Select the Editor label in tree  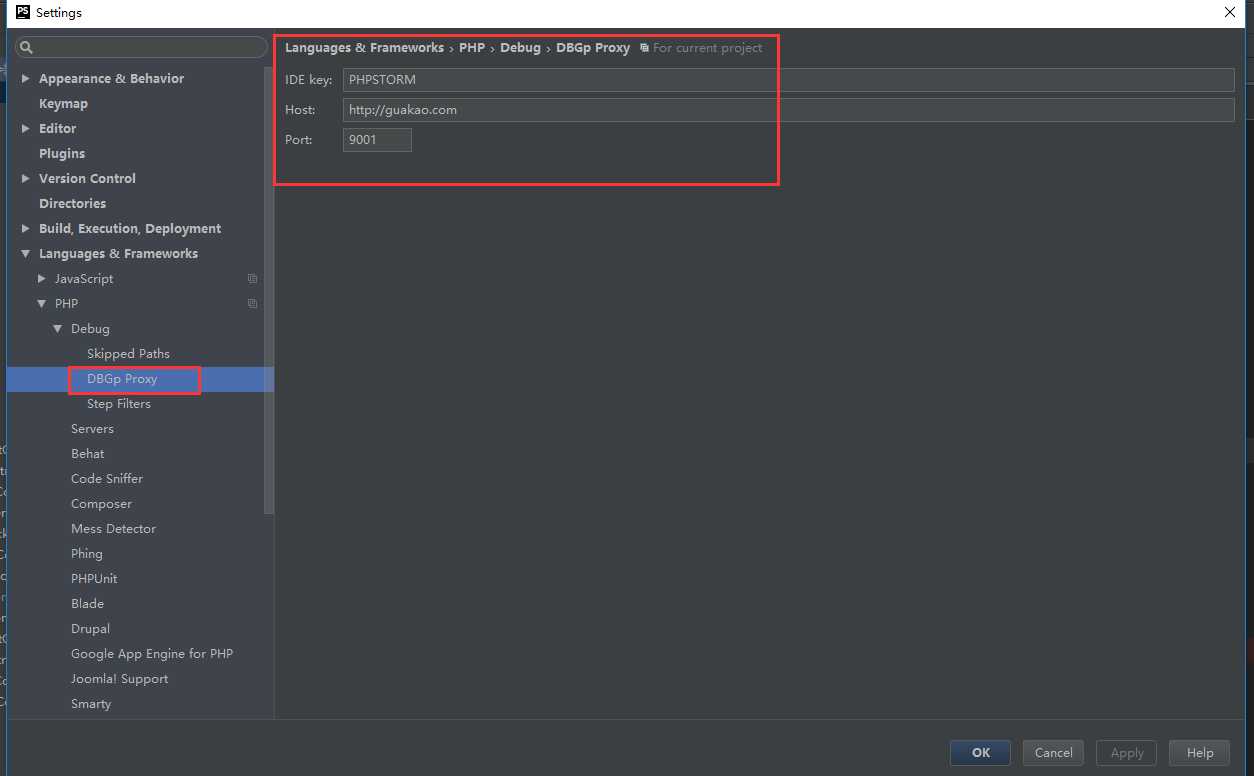[57, 128]
